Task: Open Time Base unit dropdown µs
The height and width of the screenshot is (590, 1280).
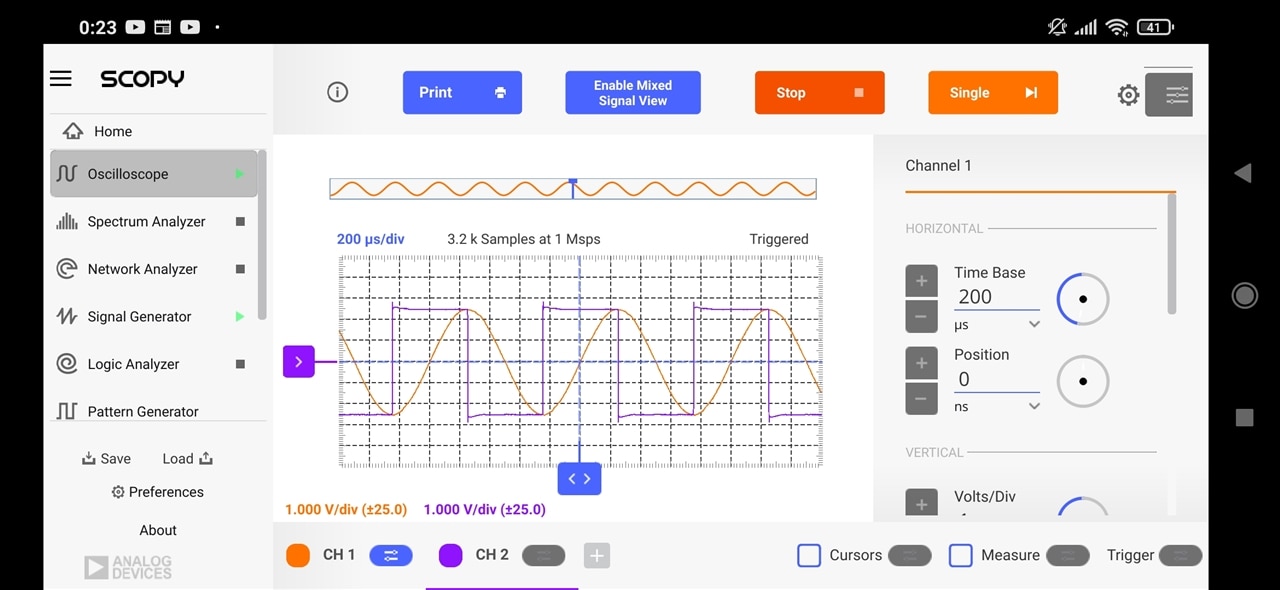Action: pyautogui.click(x=996, y=325)
